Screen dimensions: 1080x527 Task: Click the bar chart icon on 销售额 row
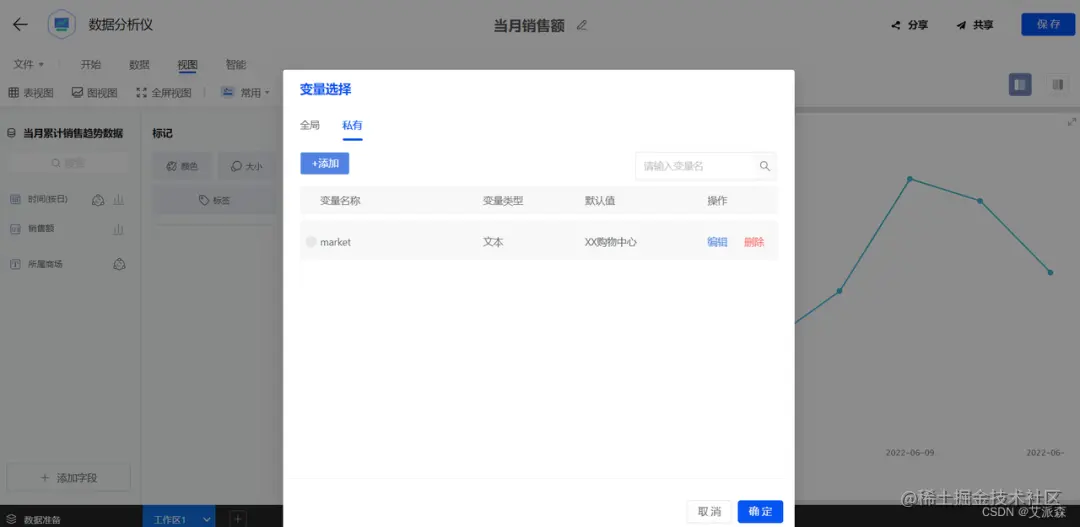pyautogui.click(x=118, y=229)
